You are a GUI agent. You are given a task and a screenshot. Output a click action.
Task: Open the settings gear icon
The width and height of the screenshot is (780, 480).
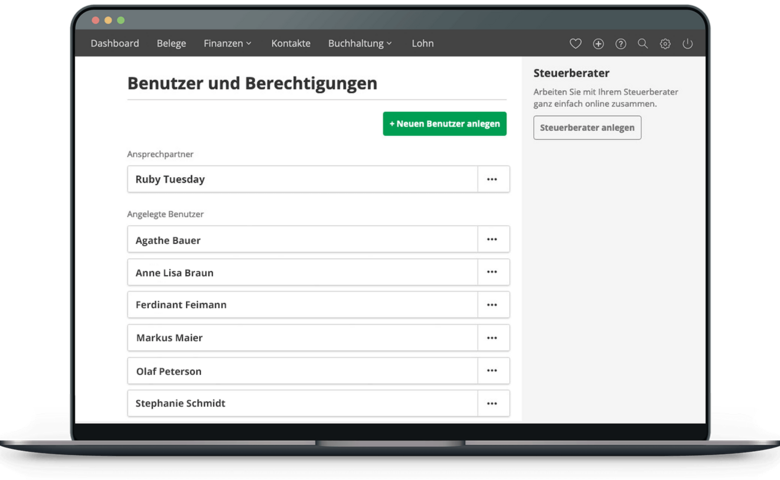665,44
